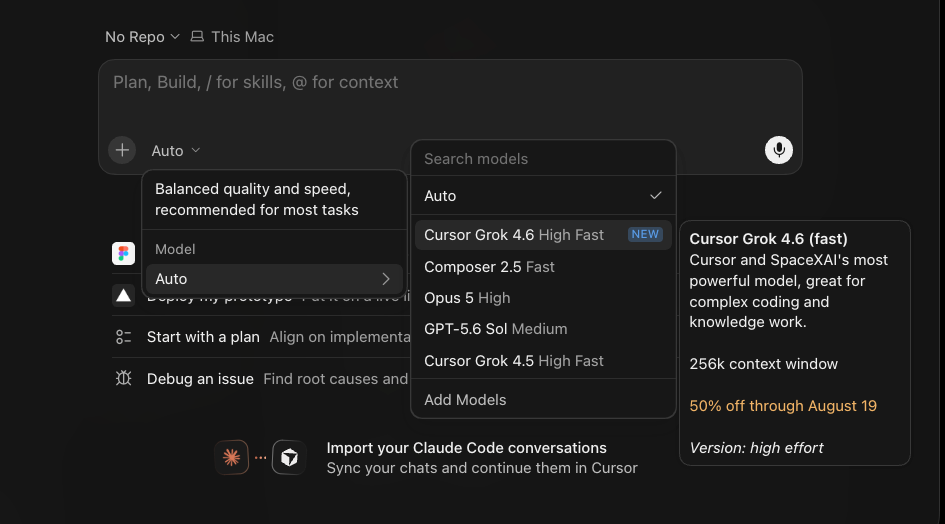Select Auto in the model list
Viewport: 945px width, 524px height.
543,195
